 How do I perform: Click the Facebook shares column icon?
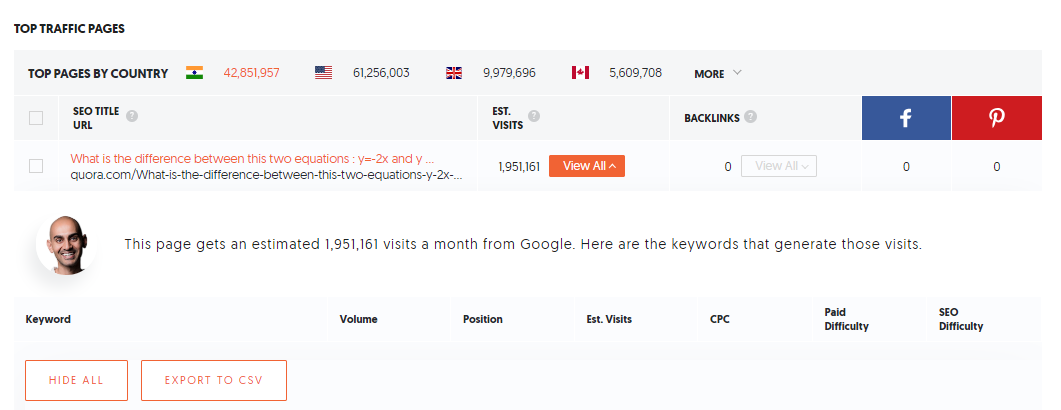[906, 118]
